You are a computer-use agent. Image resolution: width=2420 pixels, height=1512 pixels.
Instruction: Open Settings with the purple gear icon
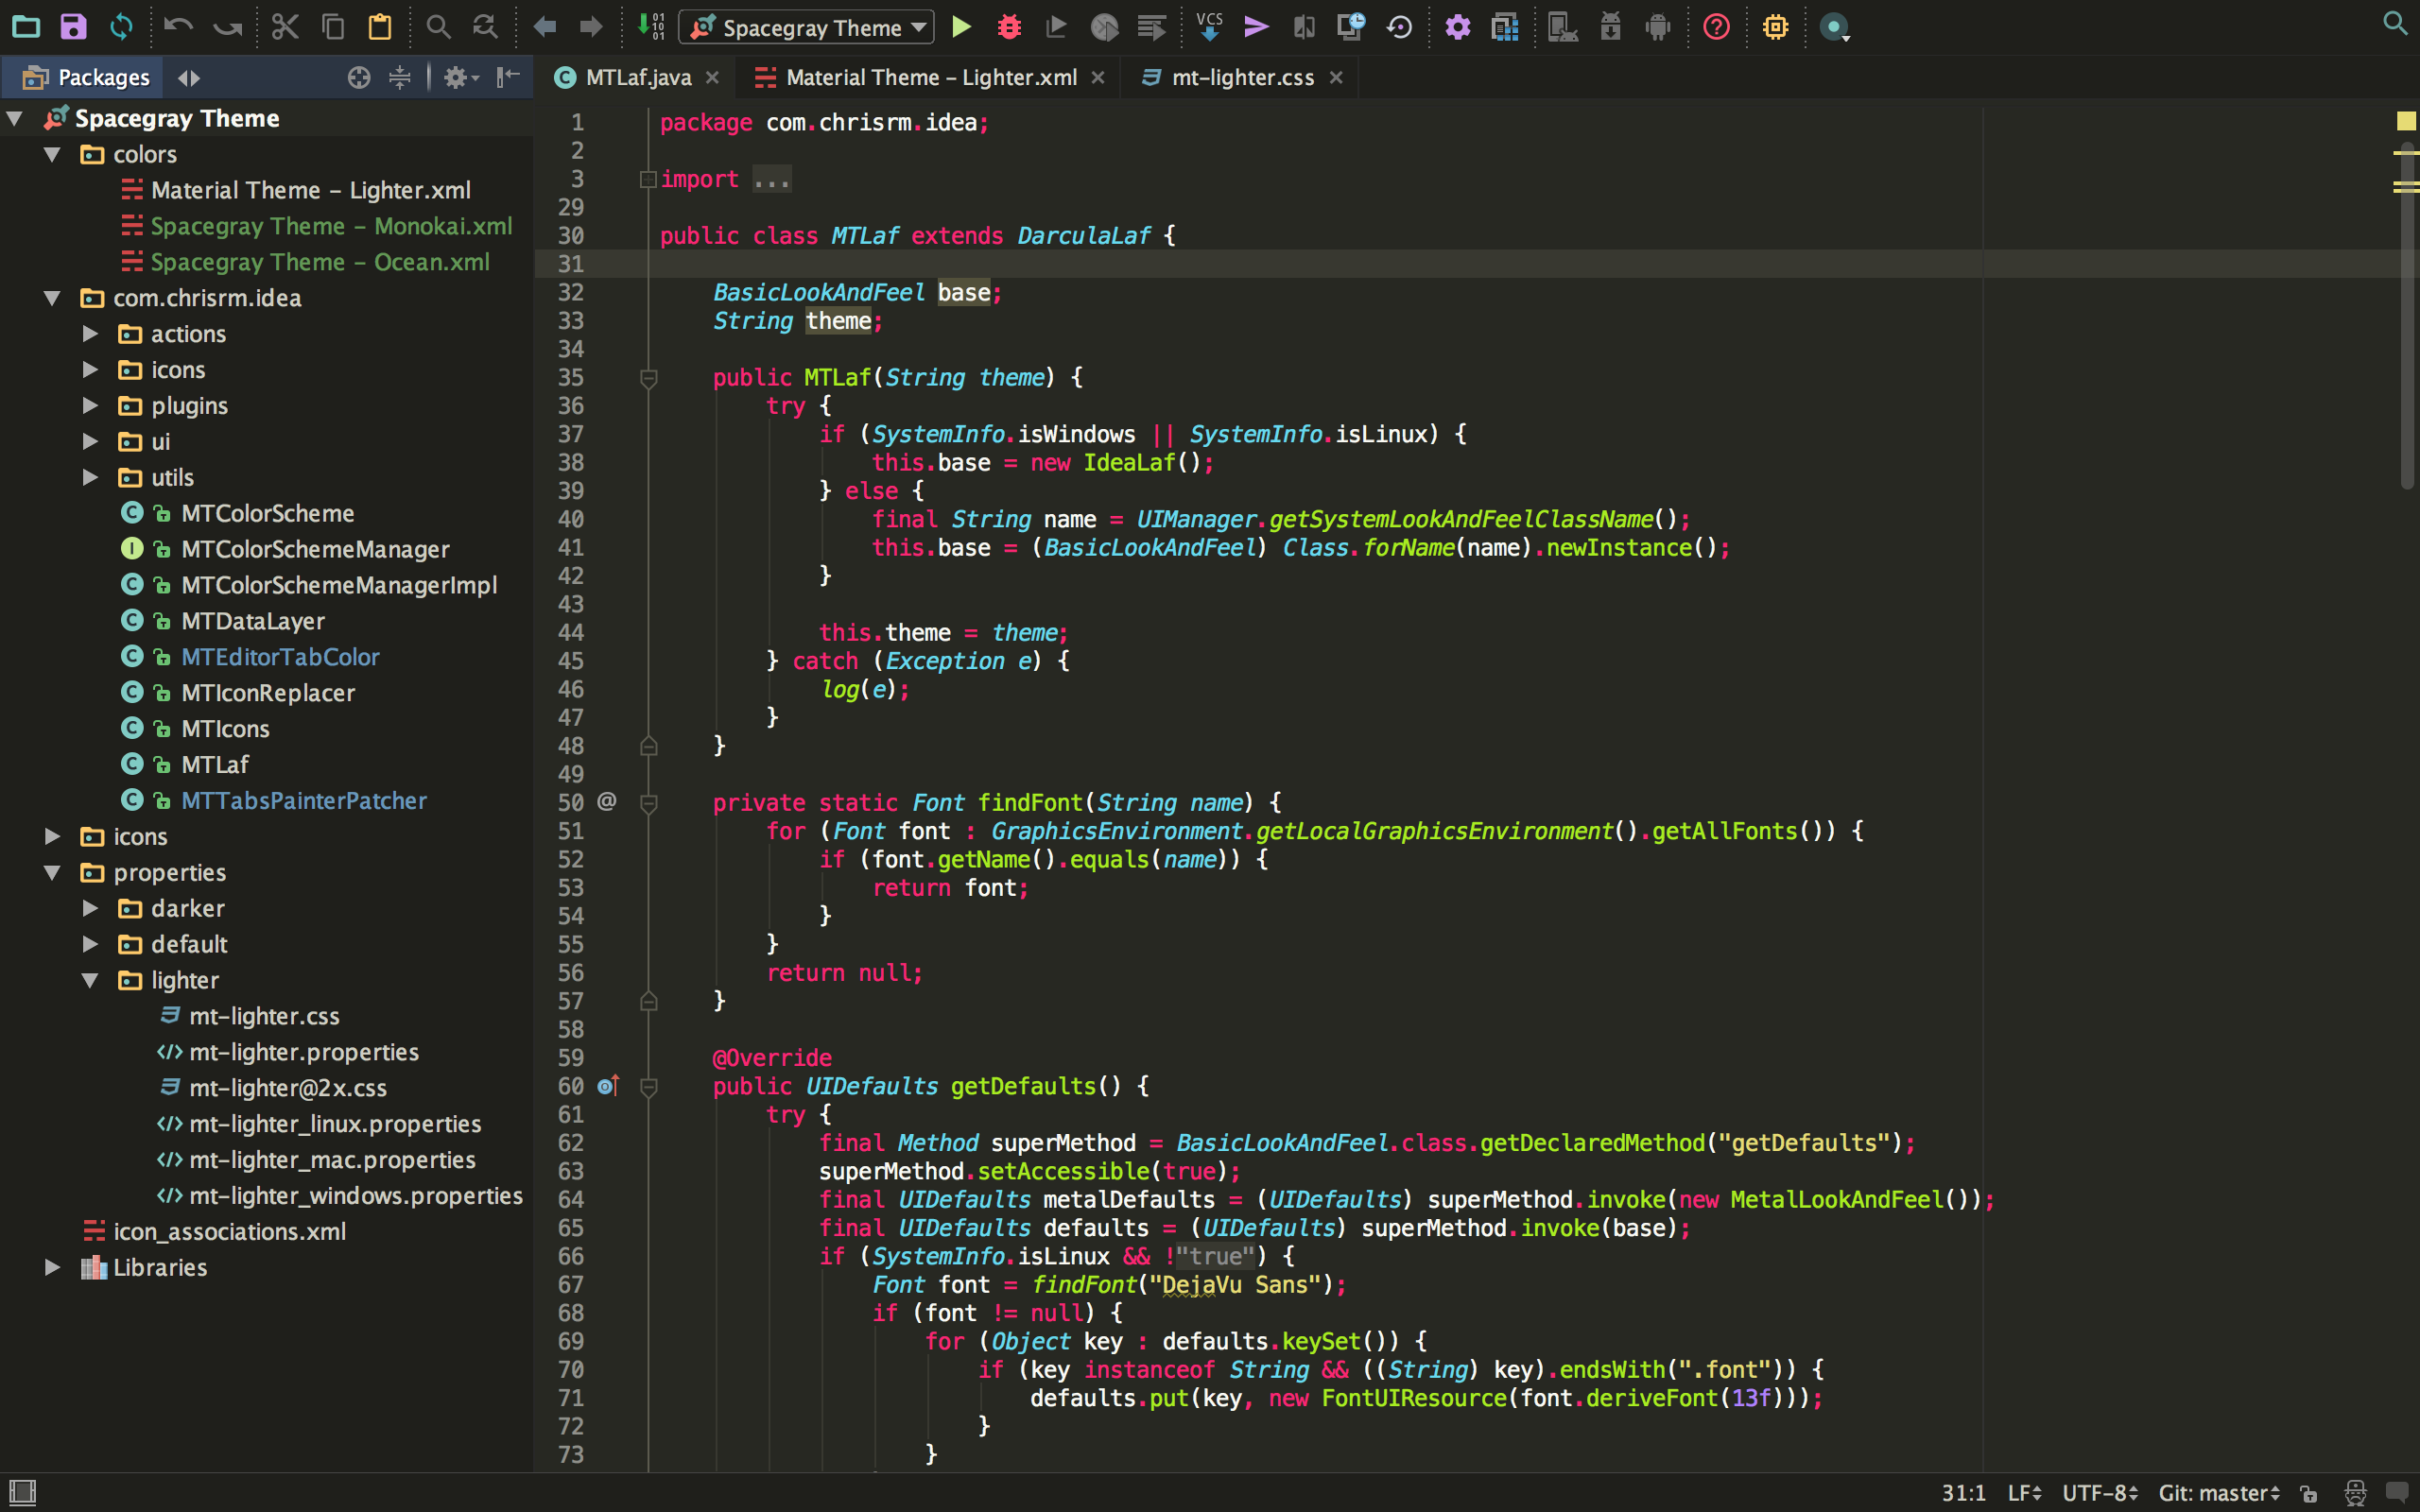(1457, 27)
